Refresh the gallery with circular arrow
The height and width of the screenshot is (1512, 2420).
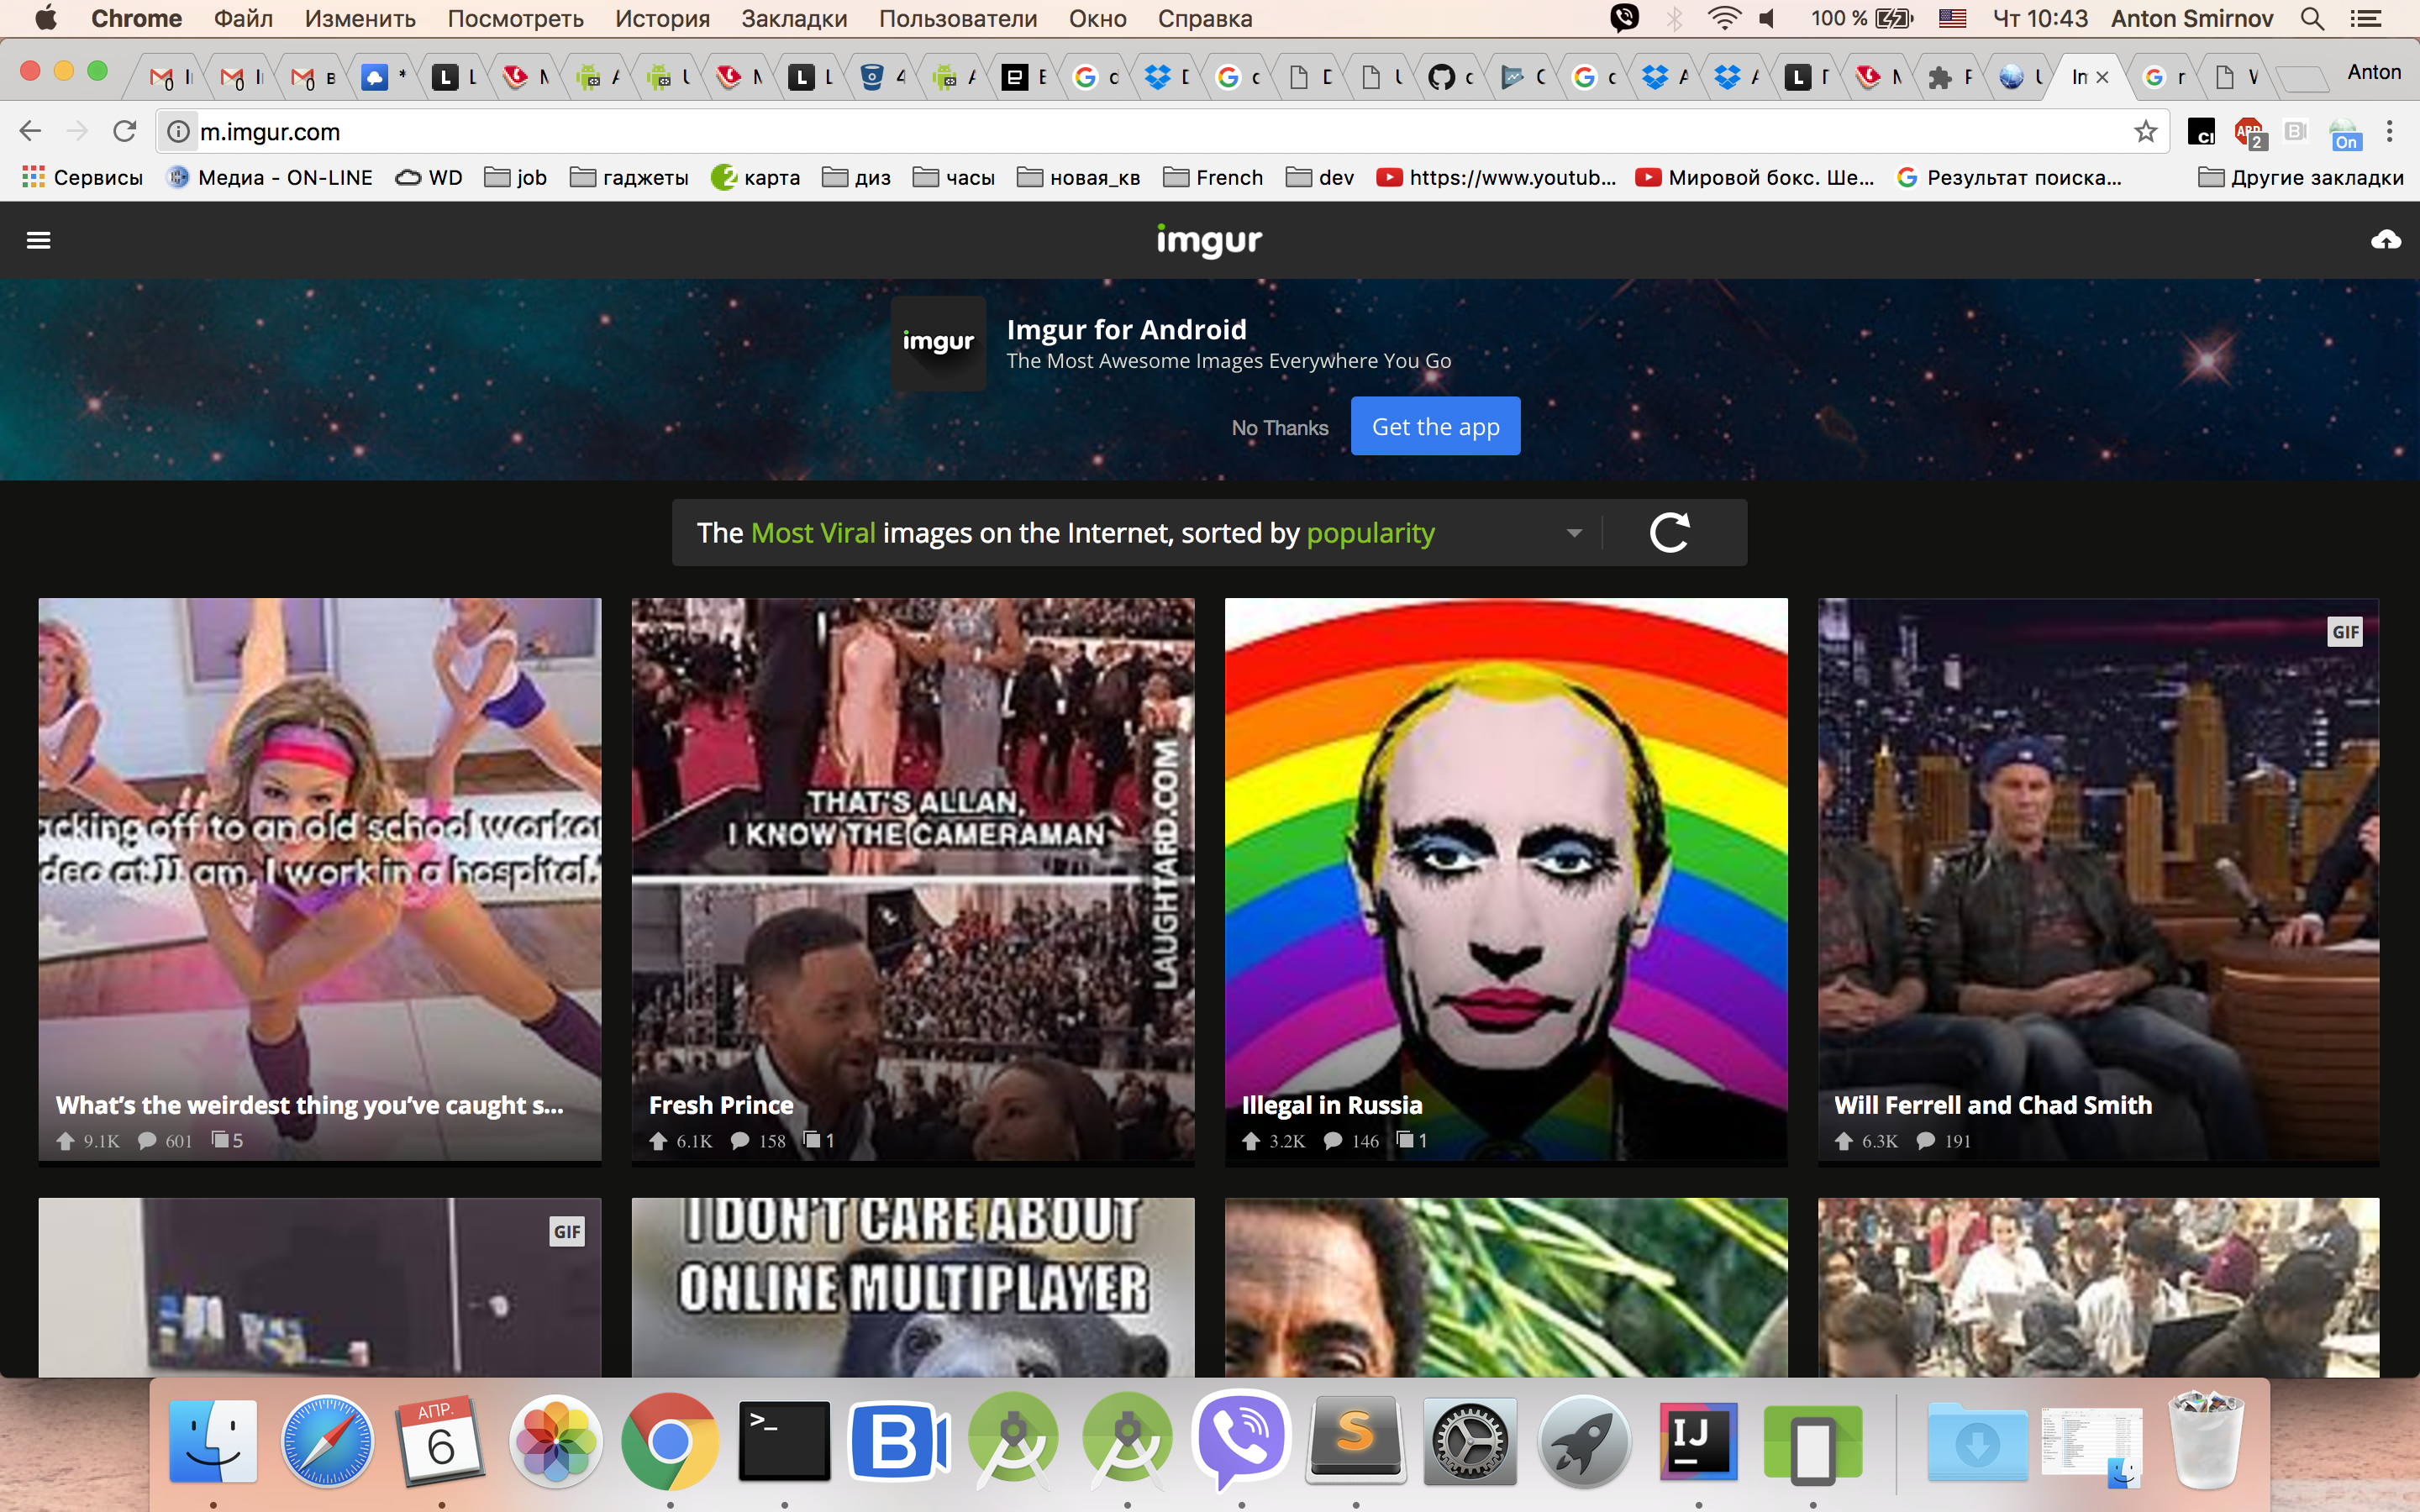(x=1670, y=533)
